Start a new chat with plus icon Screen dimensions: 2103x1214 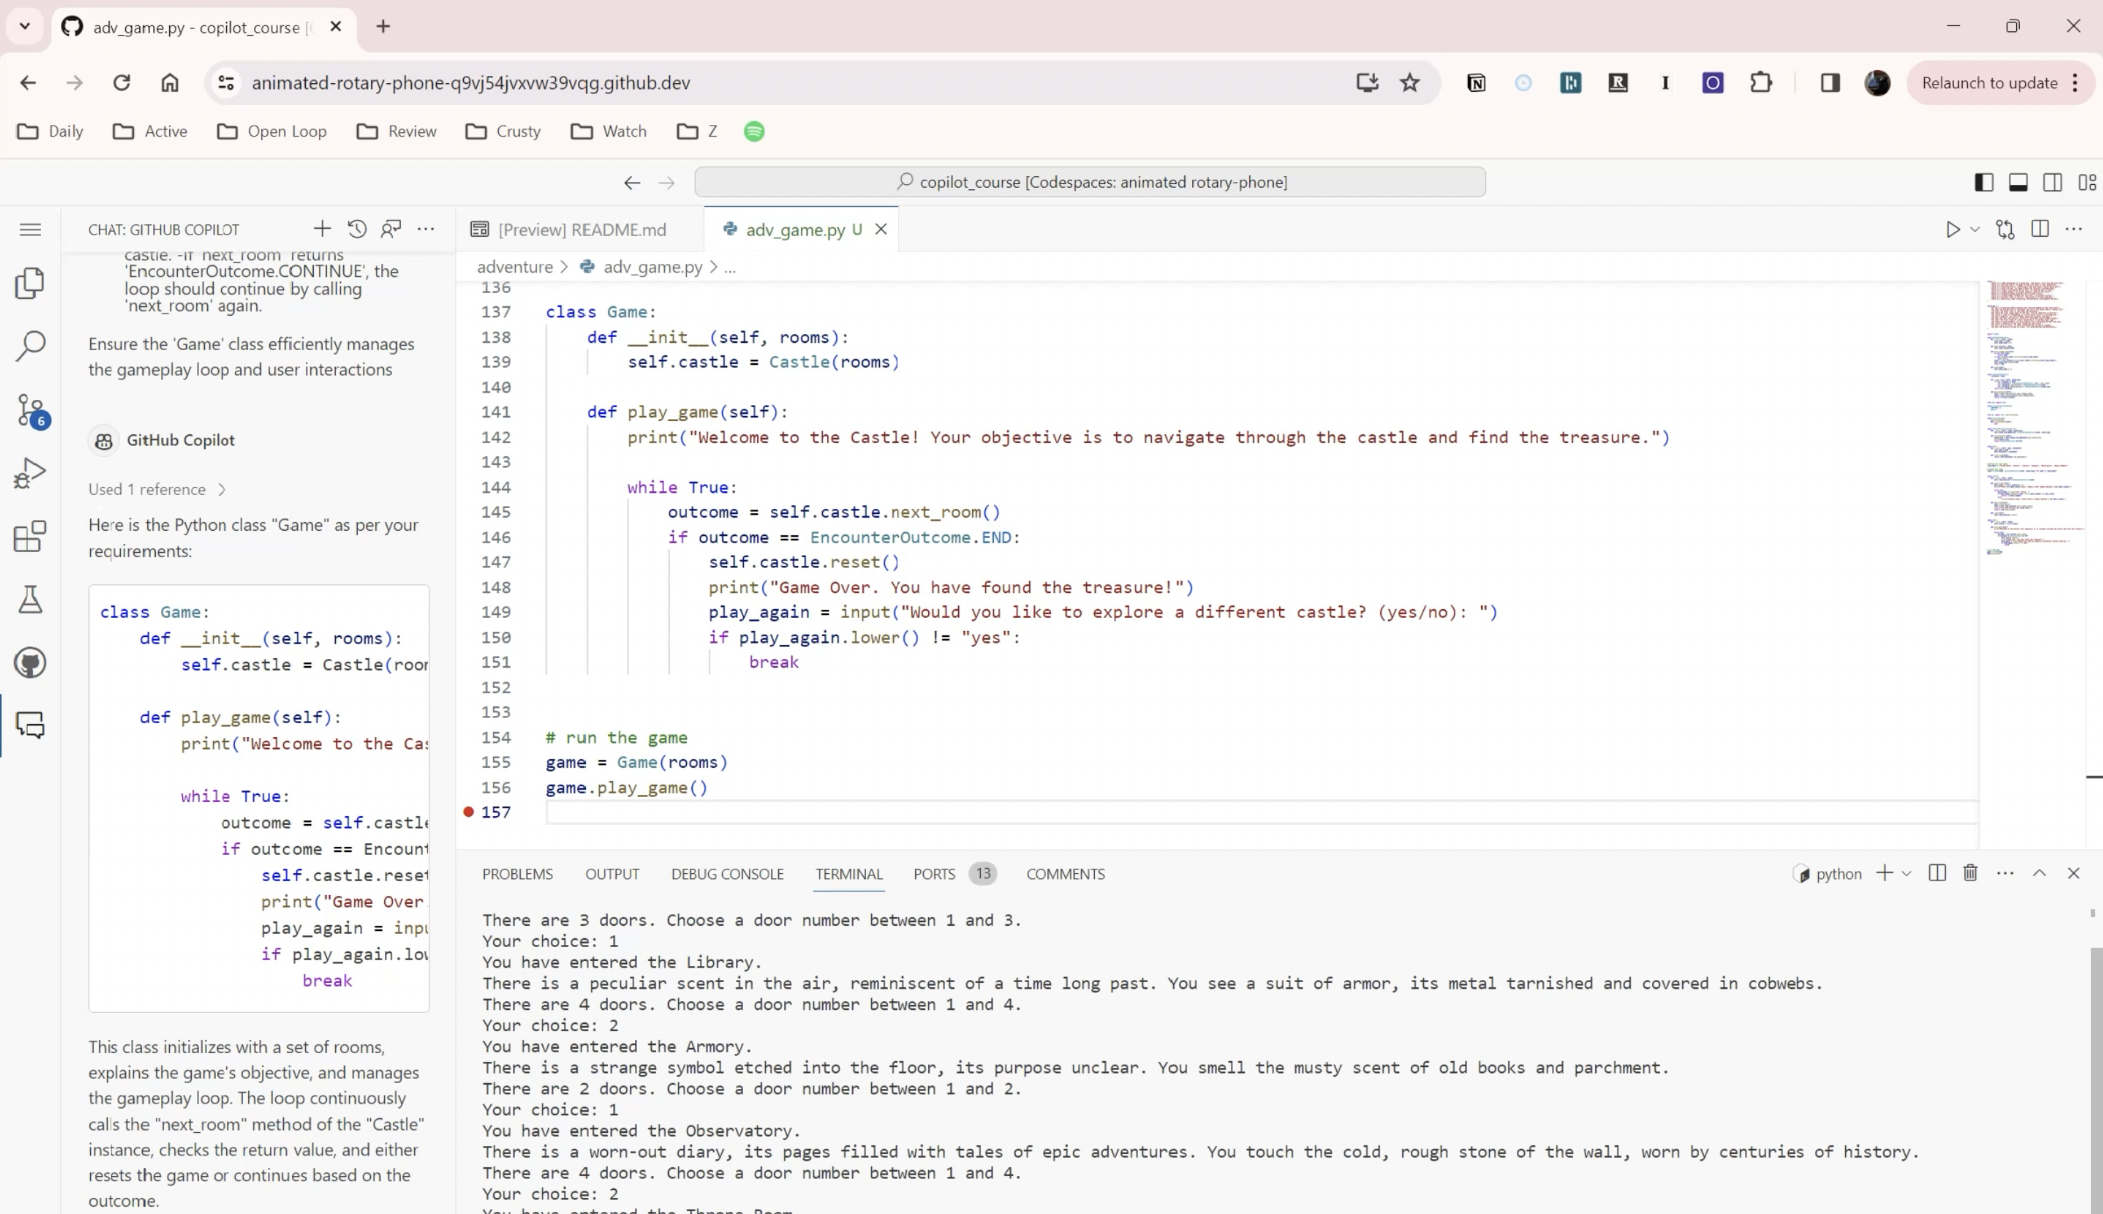pos(322,229)
